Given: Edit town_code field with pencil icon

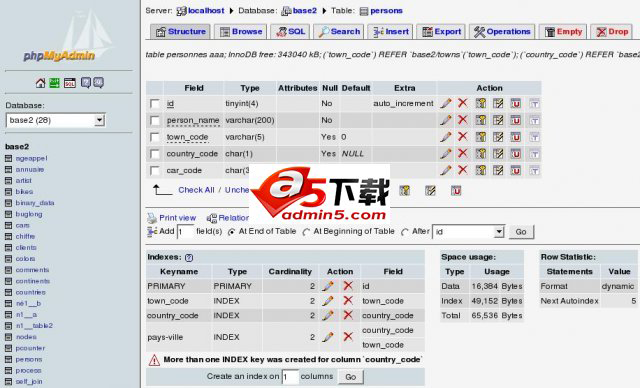Looking at the screenshot, I should coord(446,137).
